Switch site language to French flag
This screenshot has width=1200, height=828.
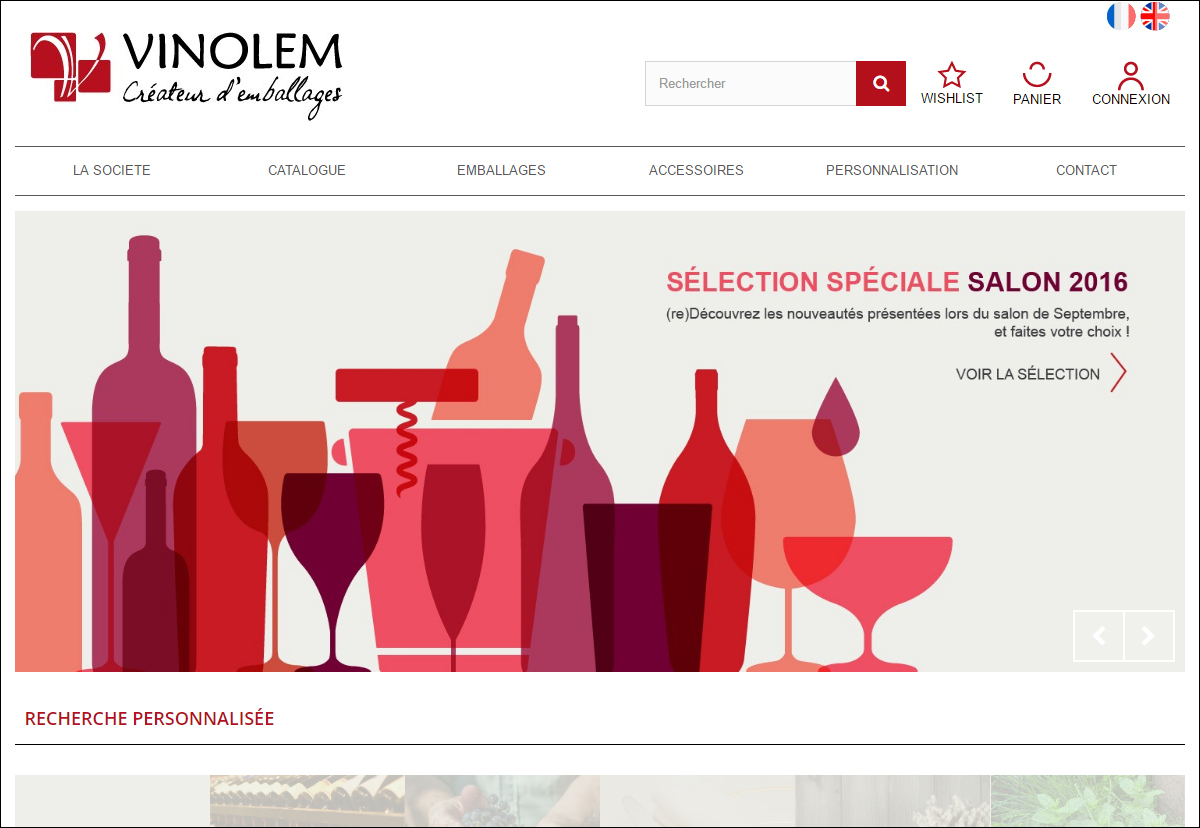pyautogui.click(x=1120, y=16)
